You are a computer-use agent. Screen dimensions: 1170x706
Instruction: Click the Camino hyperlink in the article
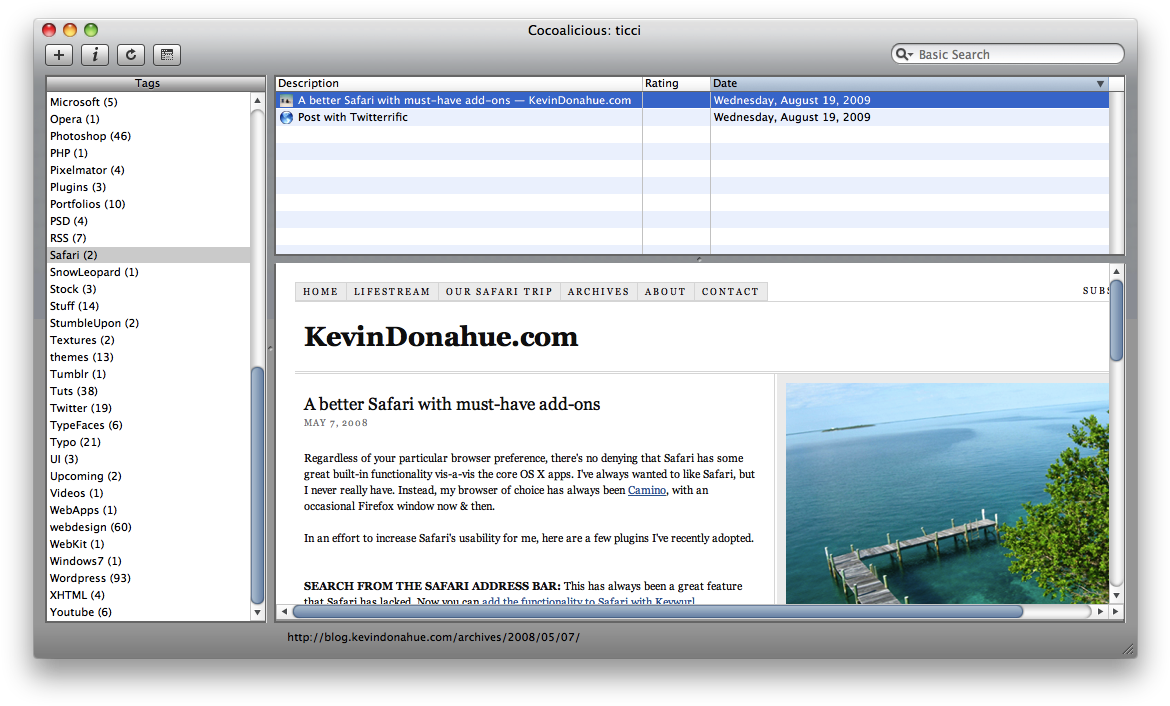(647, 490)
